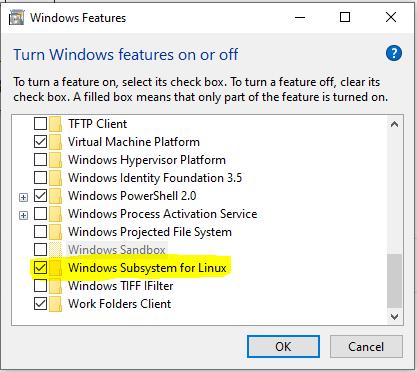Click the Windows Hypervisor Platform folder icon
The height and width of the screenshot is (372, 417).
(x=55, y=160)
